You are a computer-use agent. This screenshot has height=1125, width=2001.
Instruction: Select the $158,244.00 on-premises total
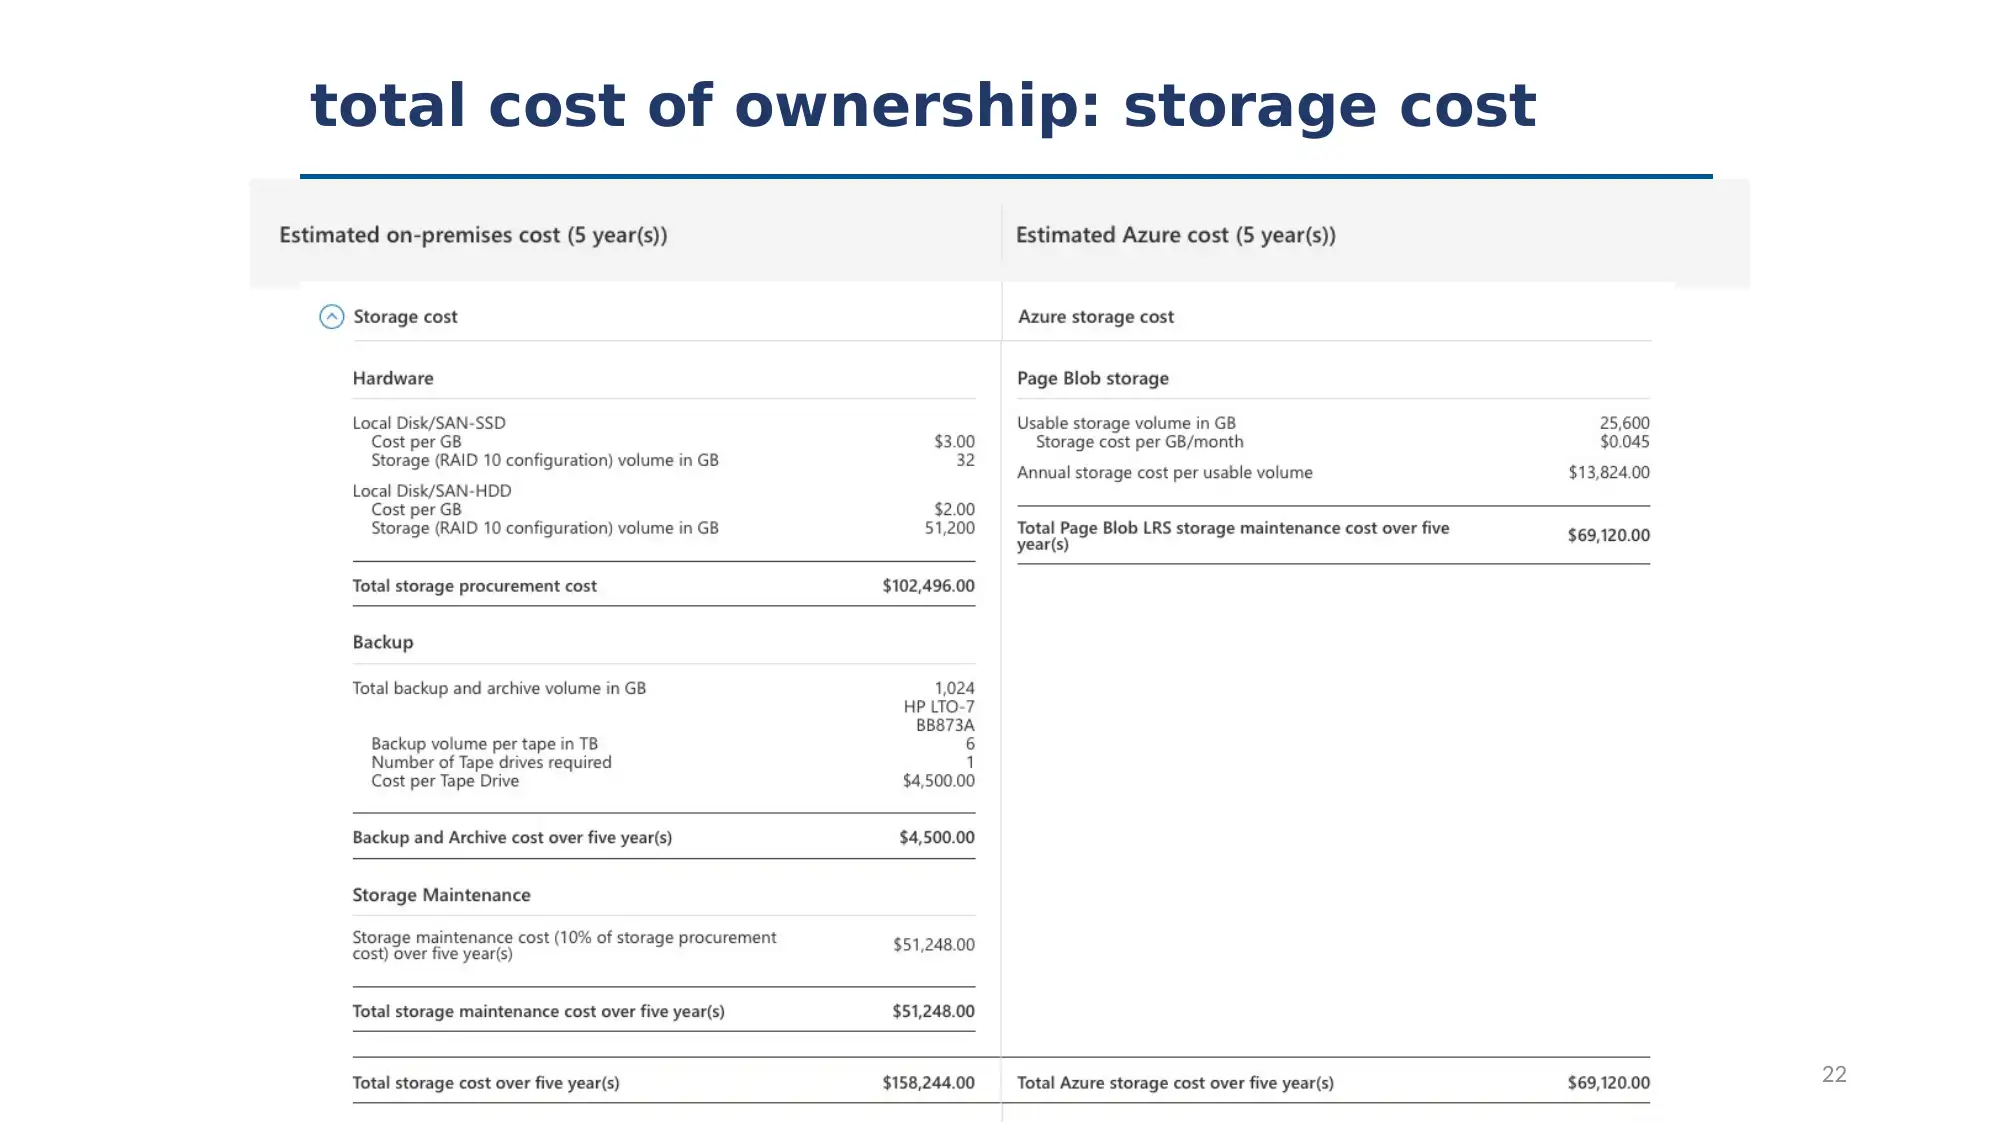[x=928, y=1083]
